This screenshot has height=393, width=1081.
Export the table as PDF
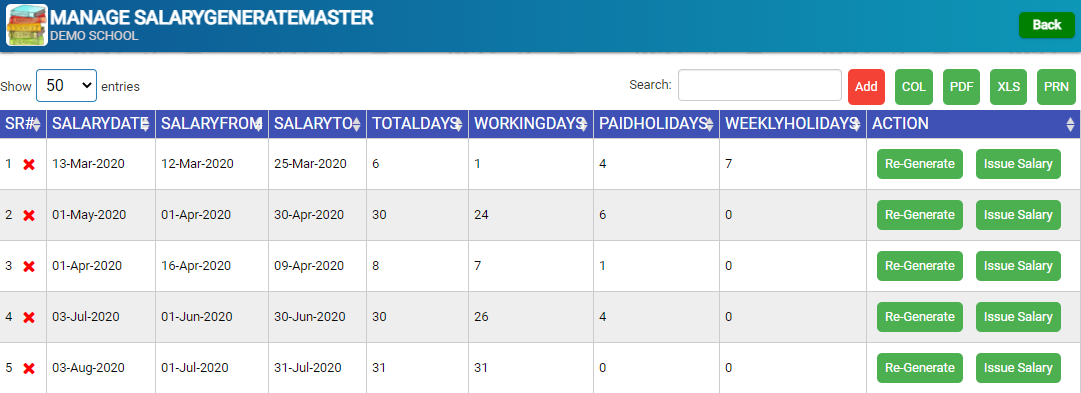[x=961, y=87]
